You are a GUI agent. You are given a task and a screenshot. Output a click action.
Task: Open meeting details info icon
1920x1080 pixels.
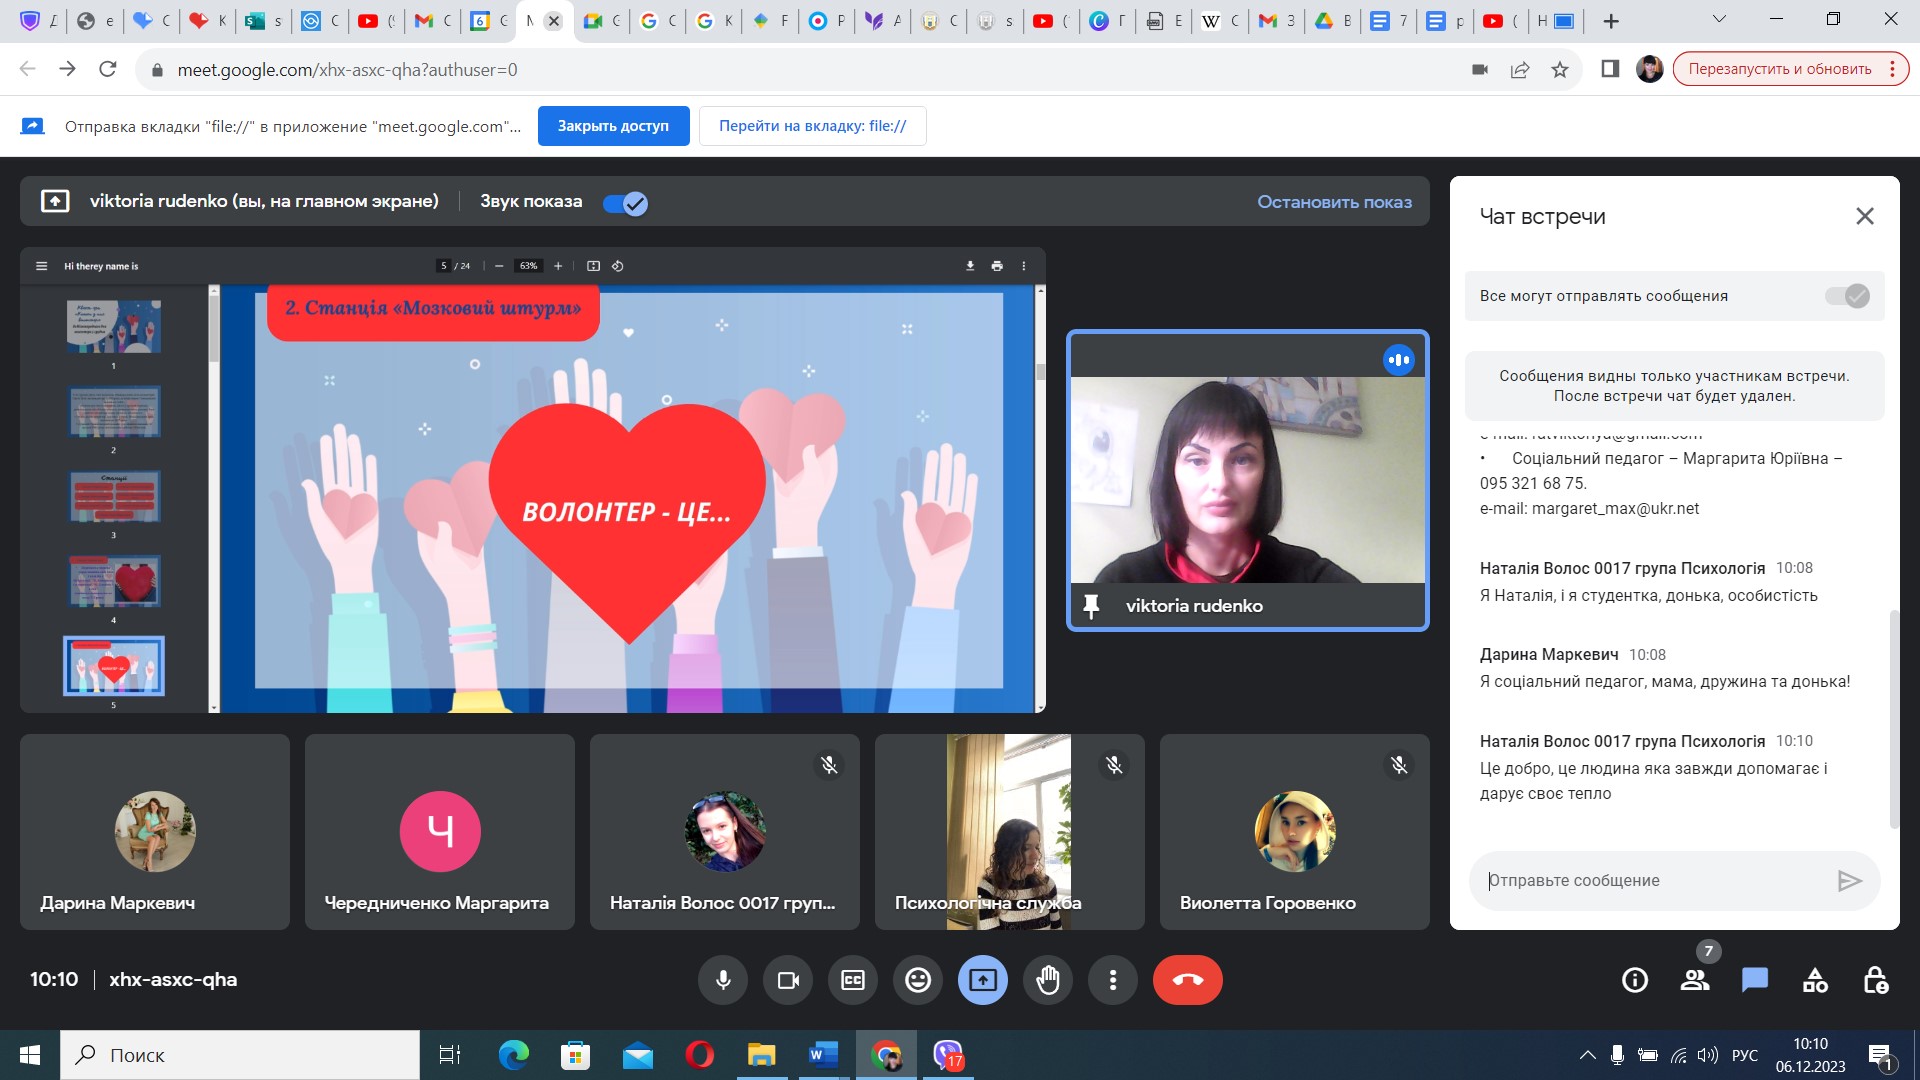(x=1635, y=980)
